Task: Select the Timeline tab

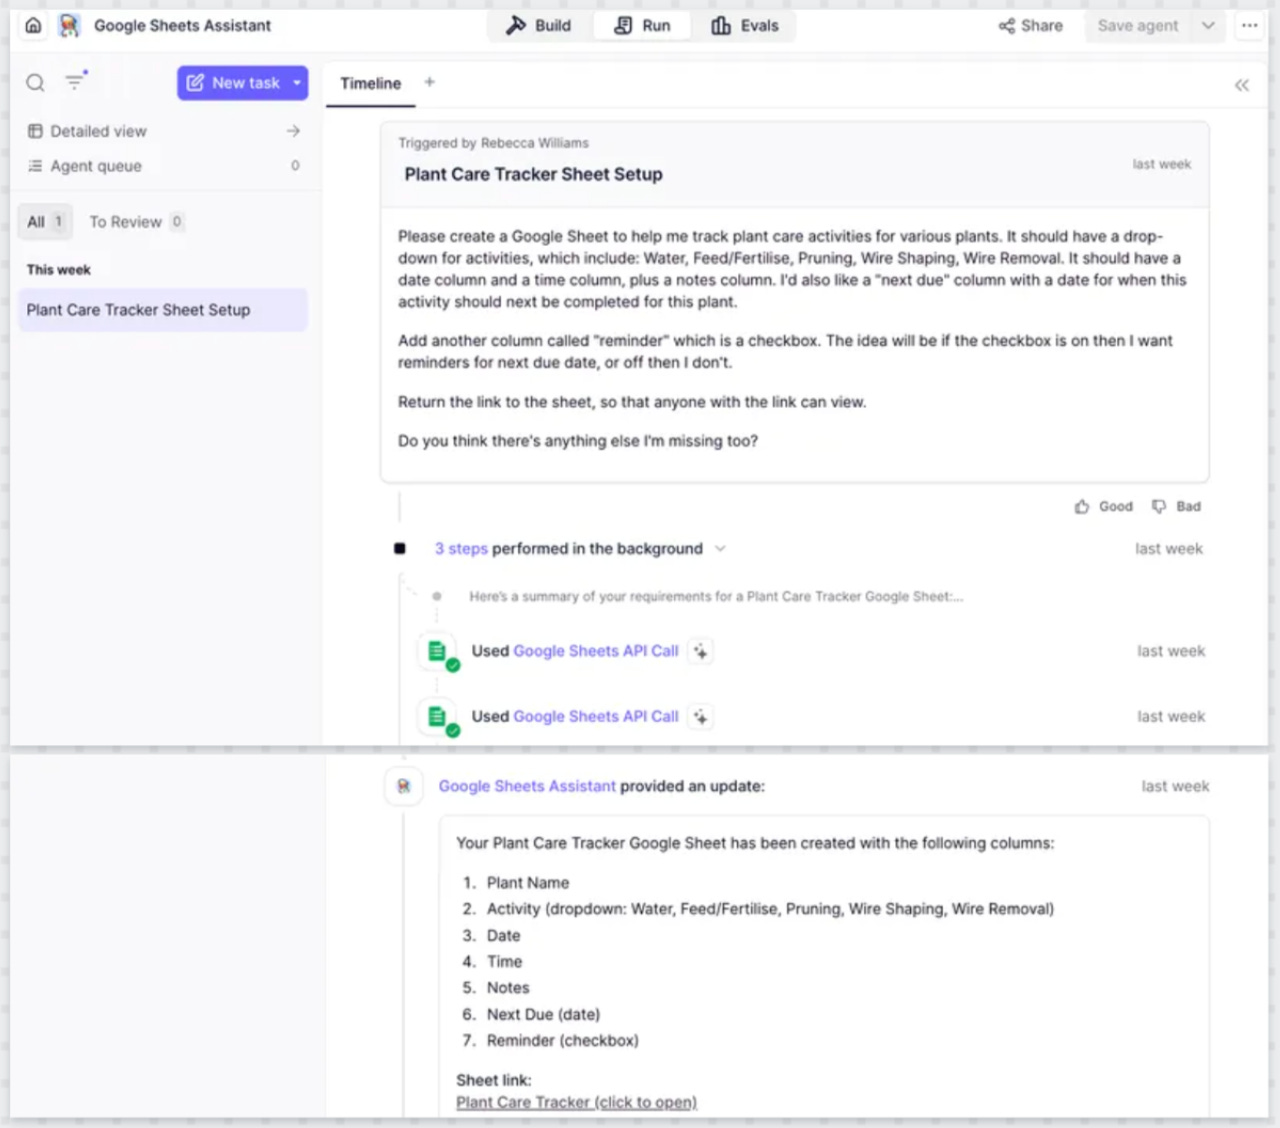Action: click(370, 84)
